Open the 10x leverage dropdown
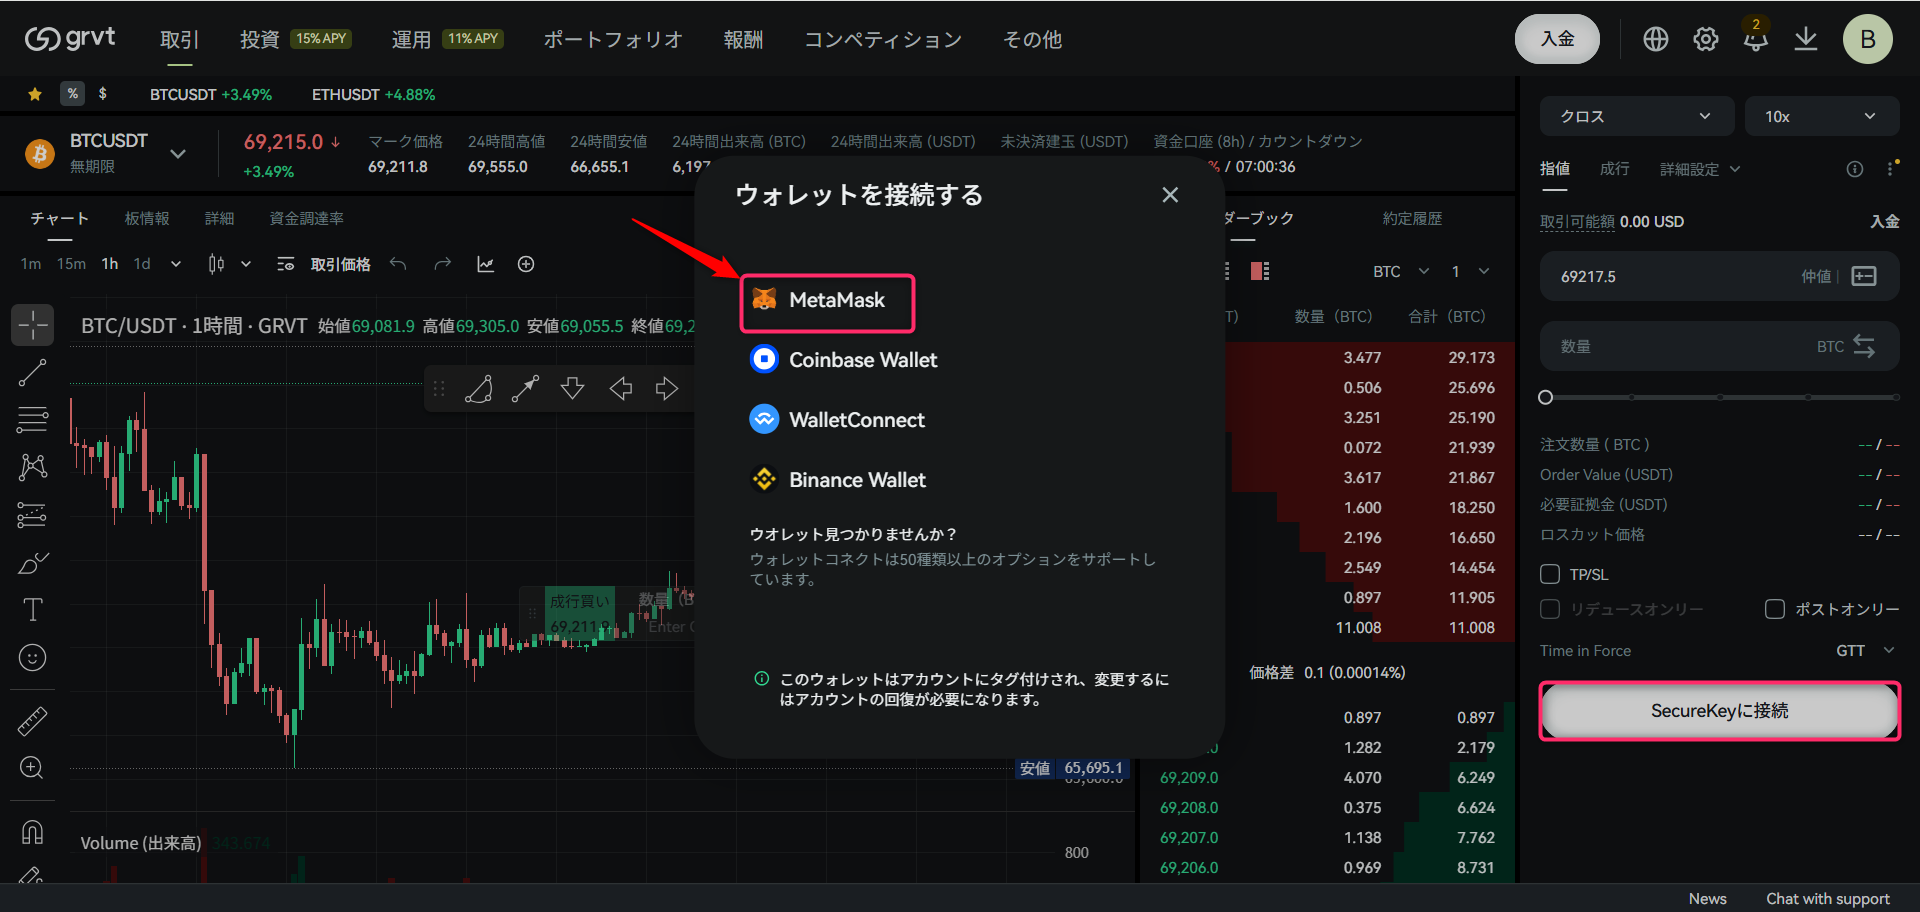This screenshot has height=912, width=1920. [x=1822, y=116]
